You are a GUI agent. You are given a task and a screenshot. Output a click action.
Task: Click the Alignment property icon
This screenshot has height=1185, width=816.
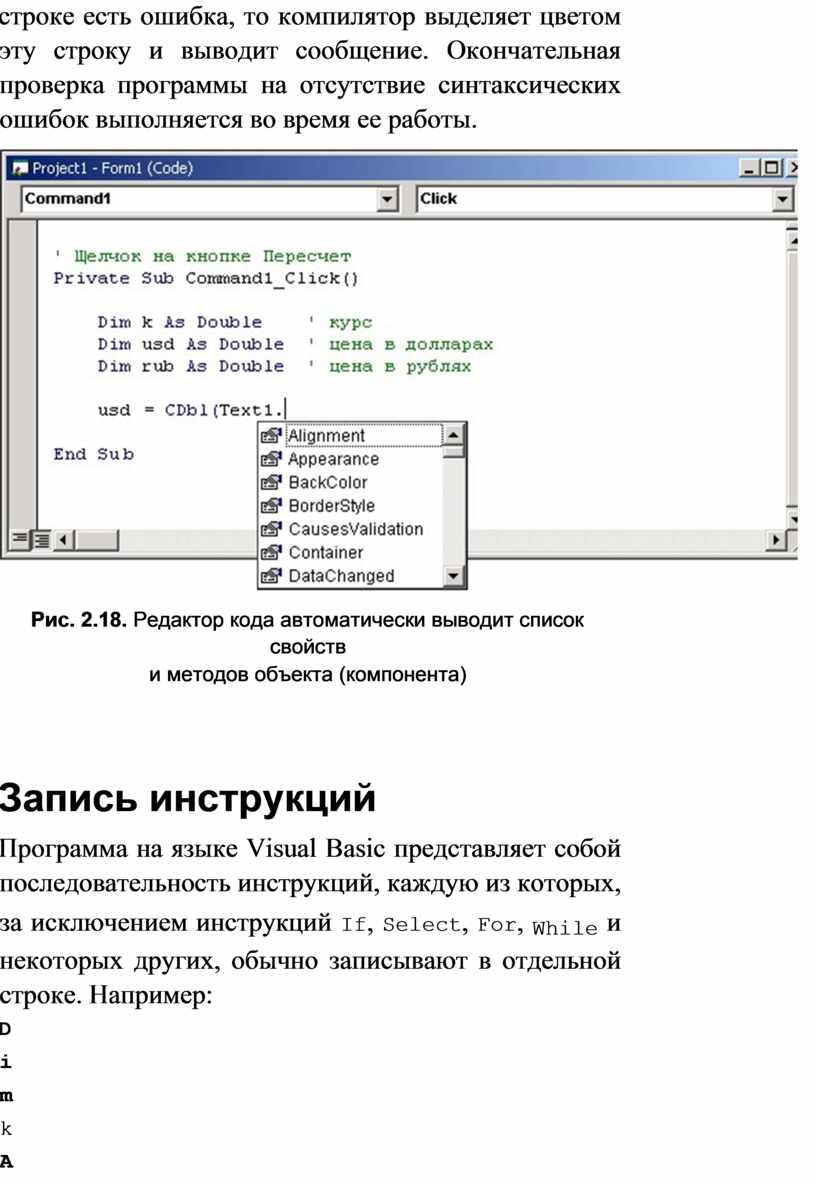point(271,436)
